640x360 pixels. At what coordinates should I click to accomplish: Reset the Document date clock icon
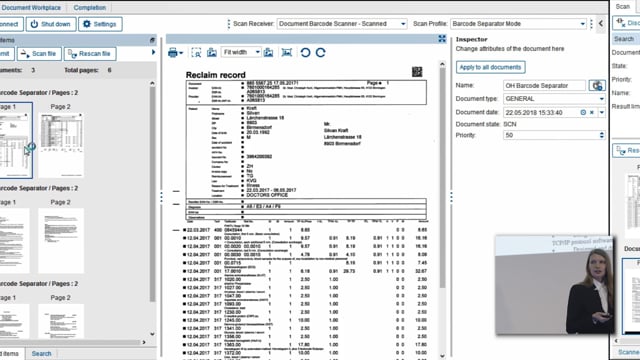583,112
